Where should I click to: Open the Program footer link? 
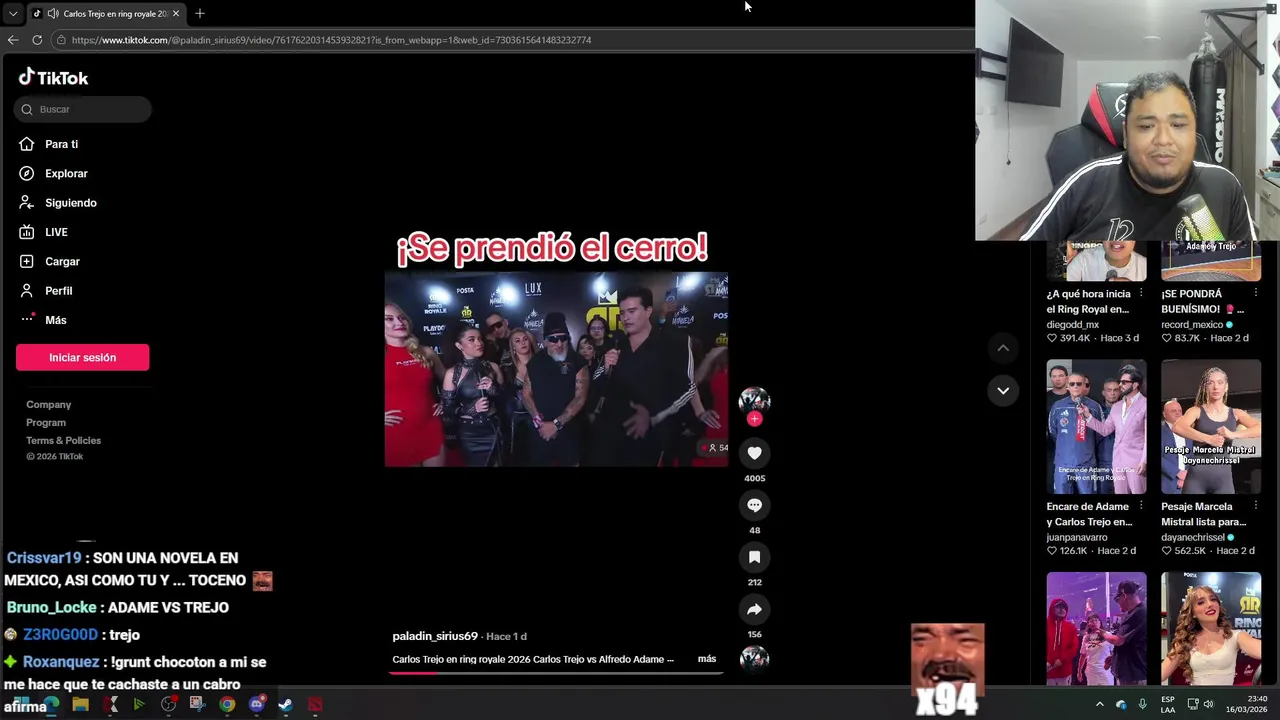pyautogui.click(x=46, y=423)
